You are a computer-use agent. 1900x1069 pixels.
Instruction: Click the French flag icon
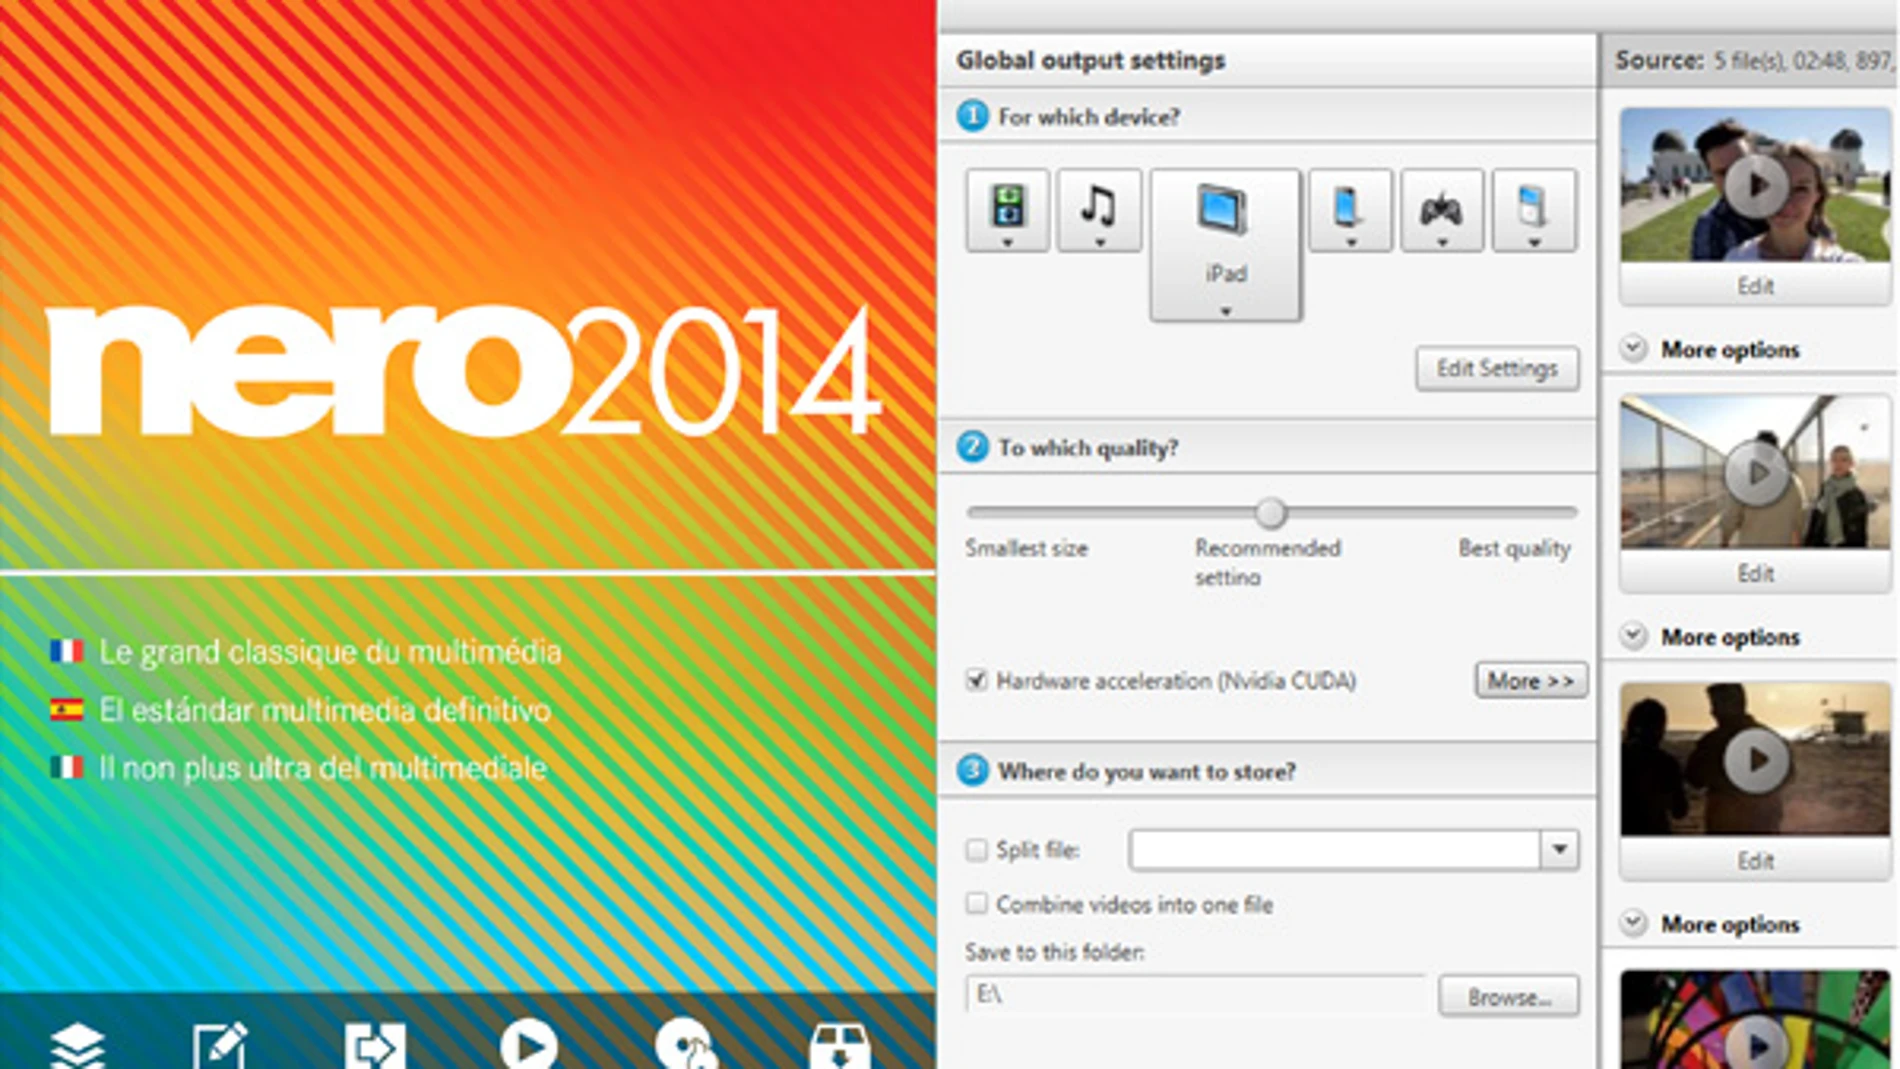pyautogui.click(x=67, y=652)
